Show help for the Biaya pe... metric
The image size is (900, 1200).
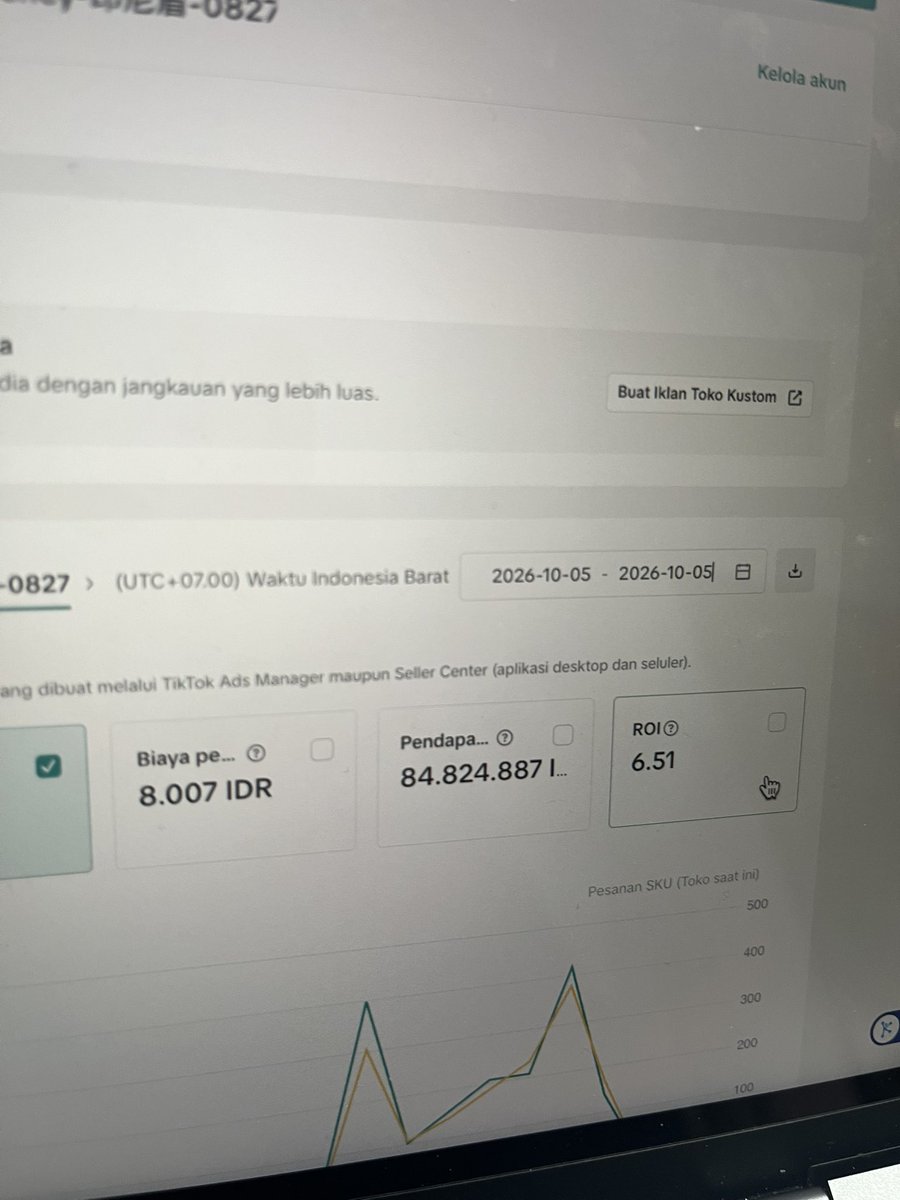tap(258, 755)
